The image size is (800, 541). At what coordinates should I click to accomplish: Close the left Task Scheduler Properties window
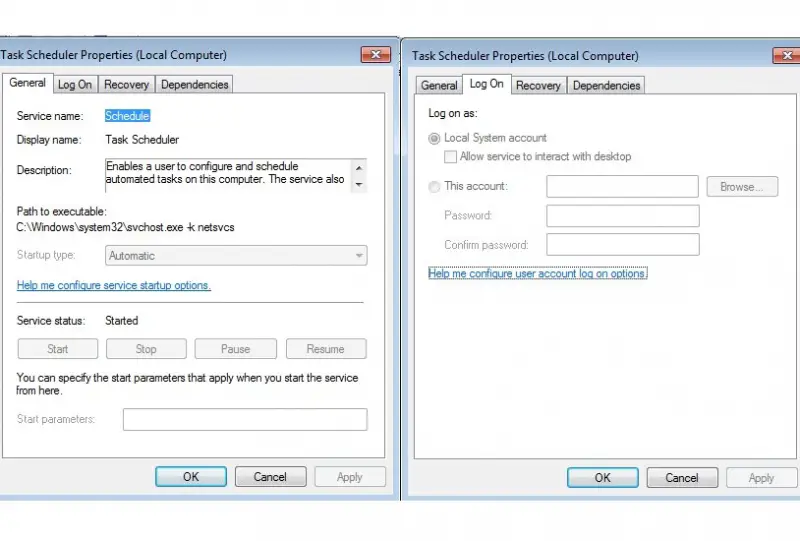point(376,54)
